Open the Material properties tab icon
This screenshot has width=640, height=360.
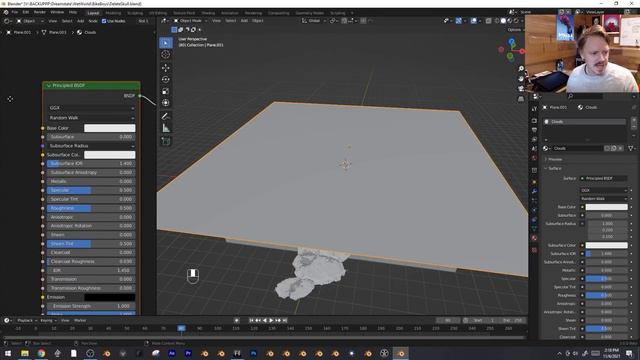(x=534, y=238)
